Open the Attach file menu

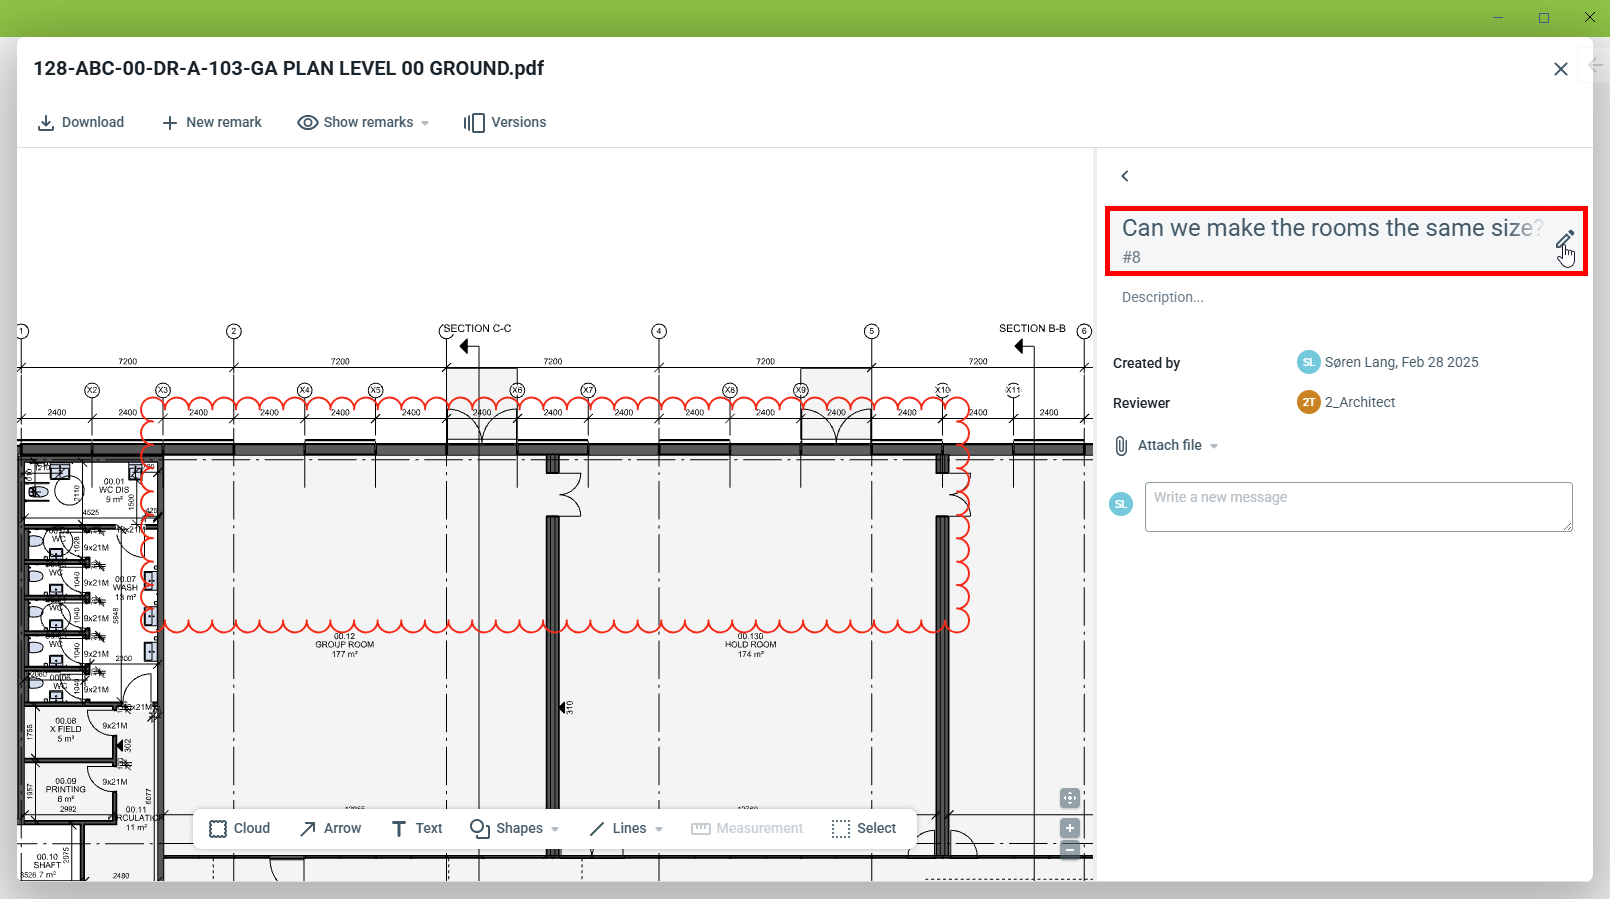point(1168,446)
